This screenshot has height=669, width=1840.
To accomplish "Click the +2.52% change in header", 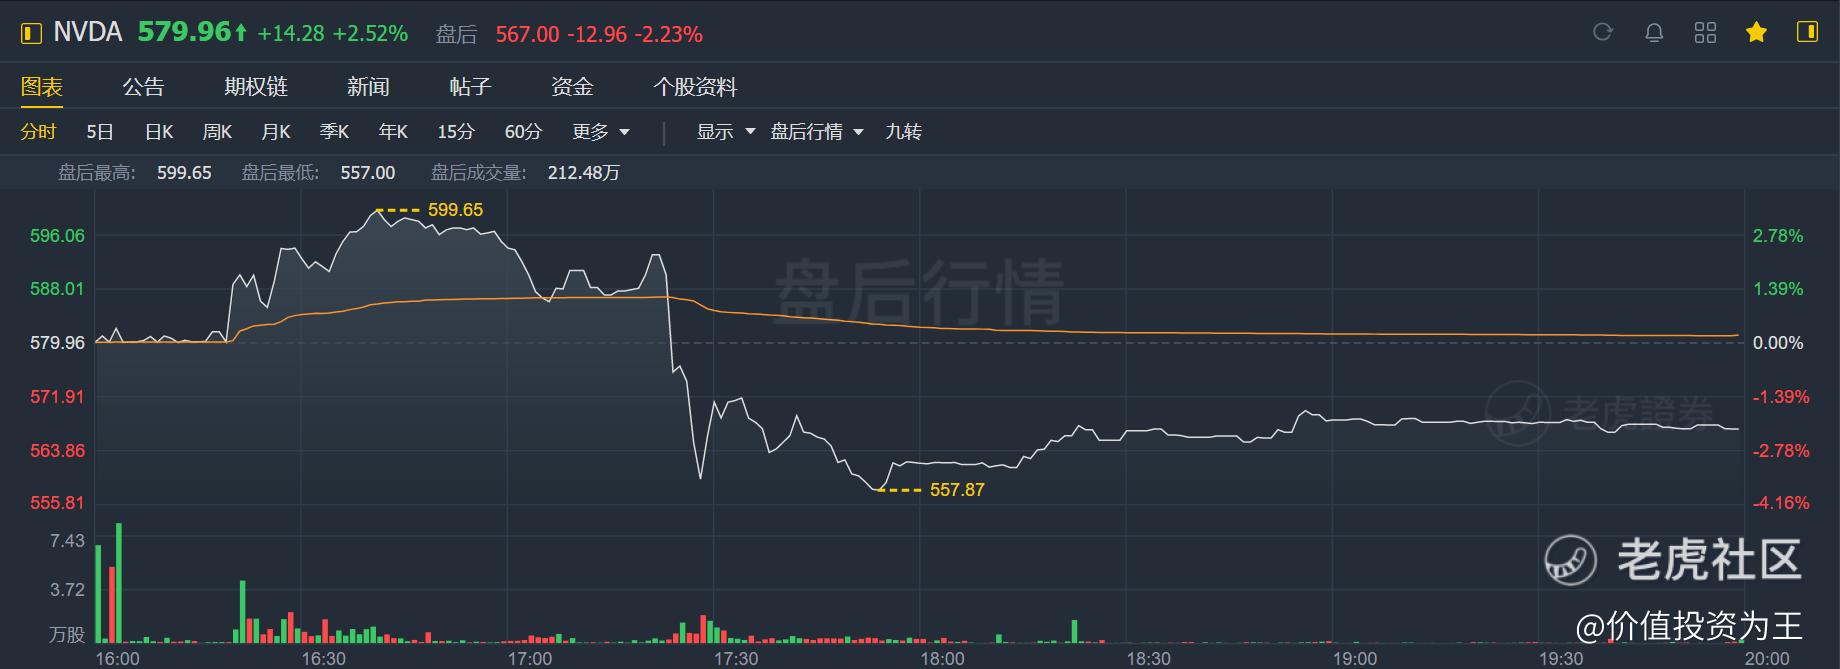I will 370,34.
